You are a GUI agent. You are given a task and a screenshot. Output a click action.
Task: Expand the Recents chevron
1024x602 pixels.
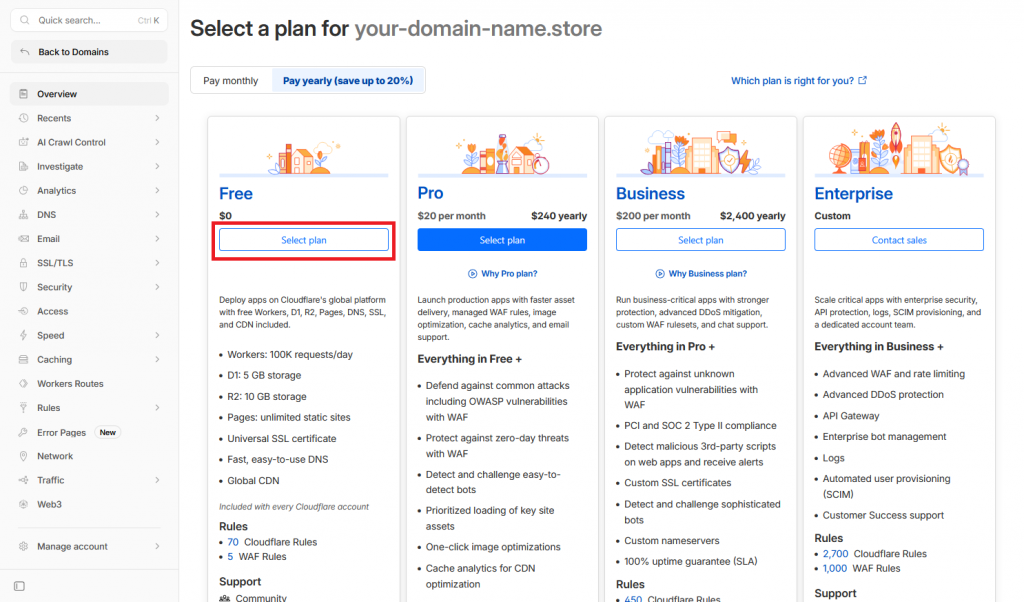(x=157, y=118)
